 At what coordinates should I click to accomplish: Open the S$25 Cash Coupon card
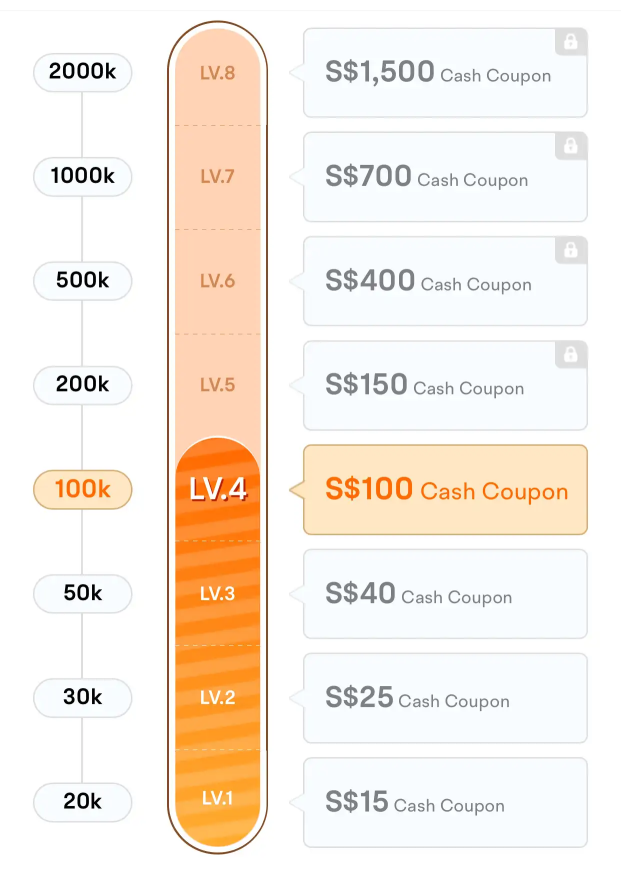pos(445,698)
